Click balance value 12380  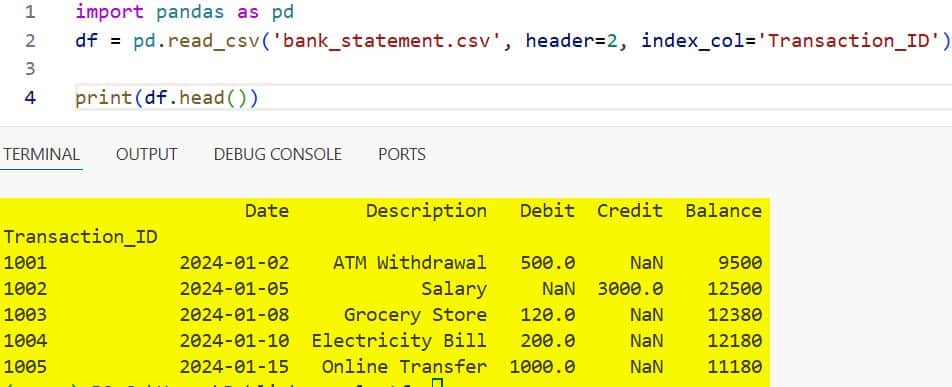(735, 315)
